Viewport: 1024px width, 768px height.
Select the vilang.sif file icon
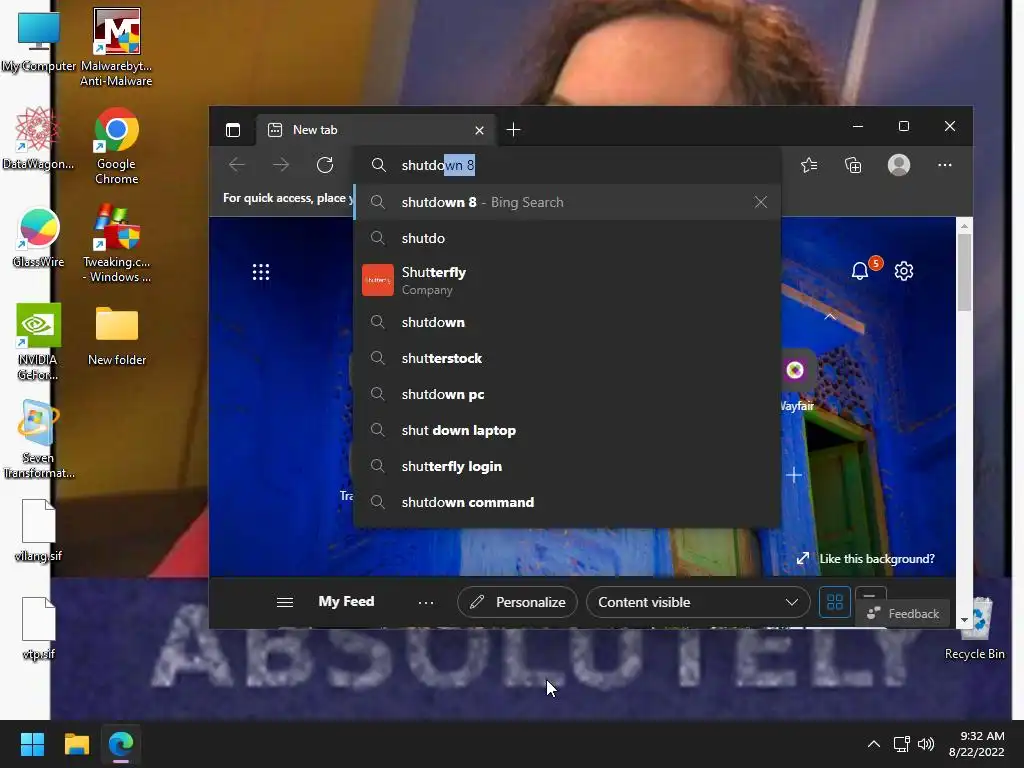coord(39,531)
